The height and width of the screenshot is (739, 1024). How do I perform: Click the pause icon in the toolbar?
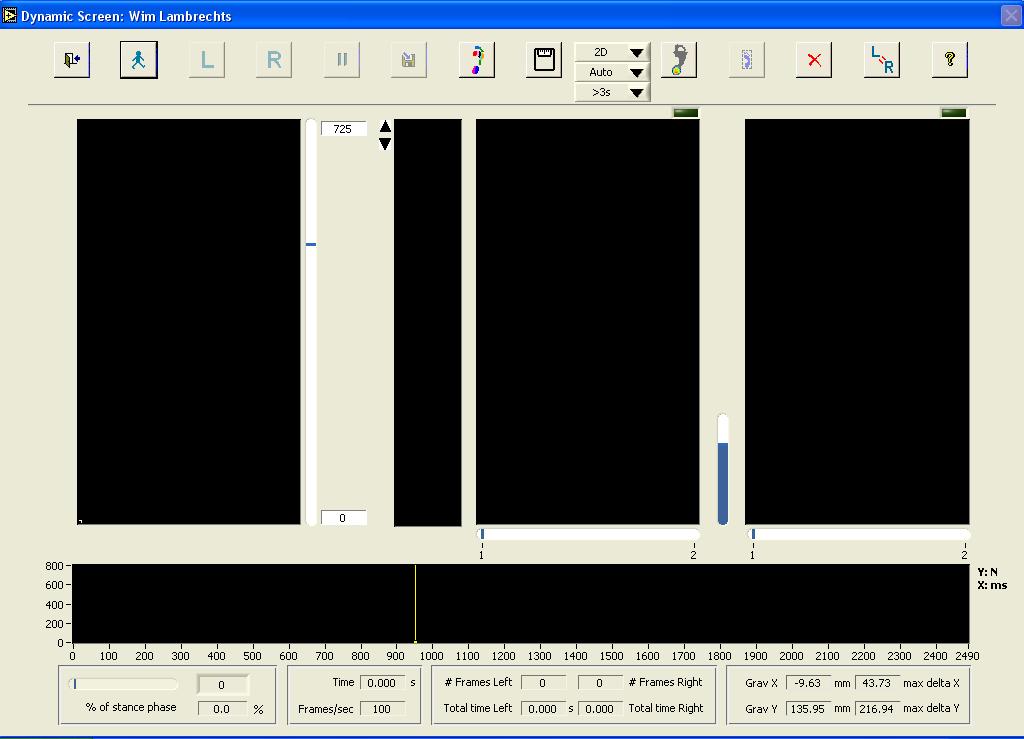(x=342, y=60)
